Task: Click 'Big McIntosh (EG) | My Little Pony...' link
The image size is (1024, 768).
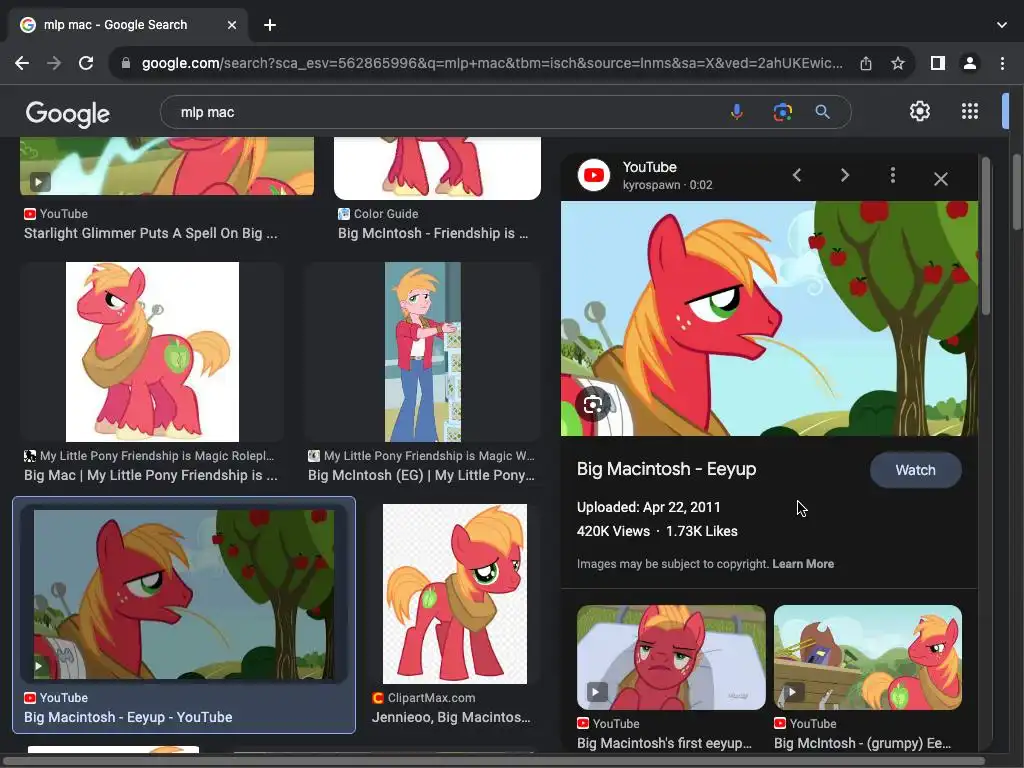Action: tap(421, 475)
